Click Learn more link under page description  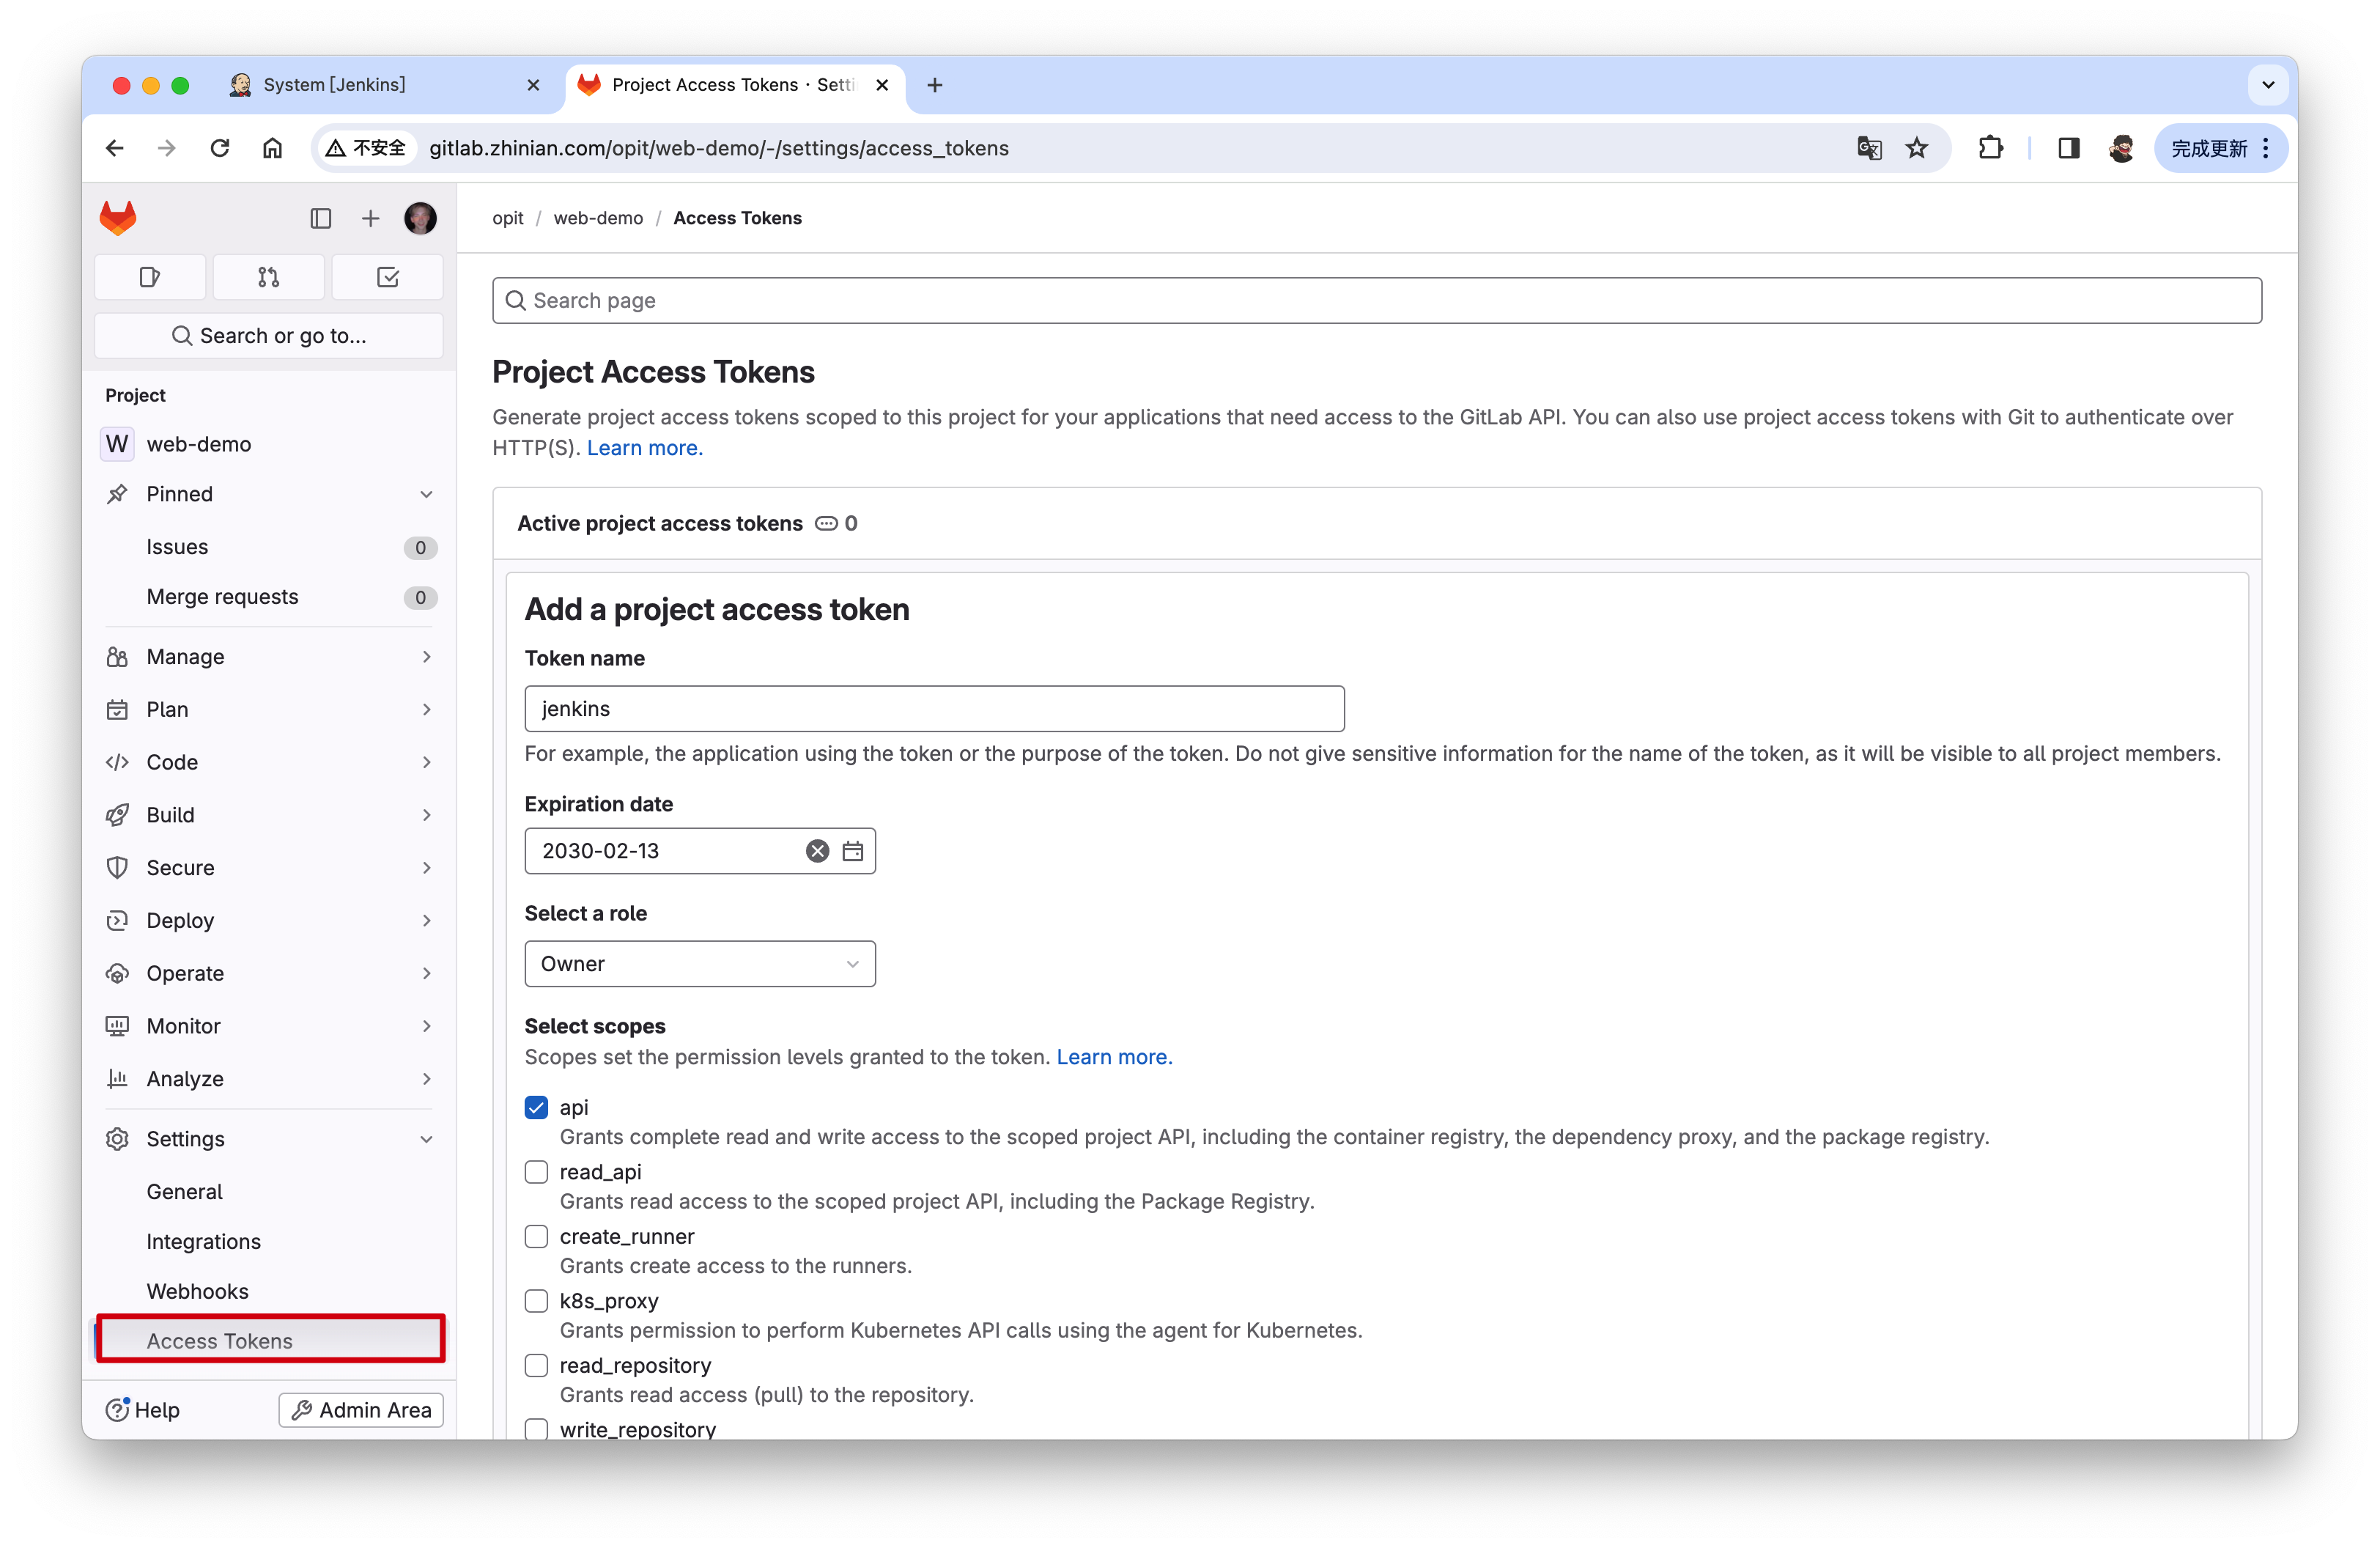pos(645,448)
